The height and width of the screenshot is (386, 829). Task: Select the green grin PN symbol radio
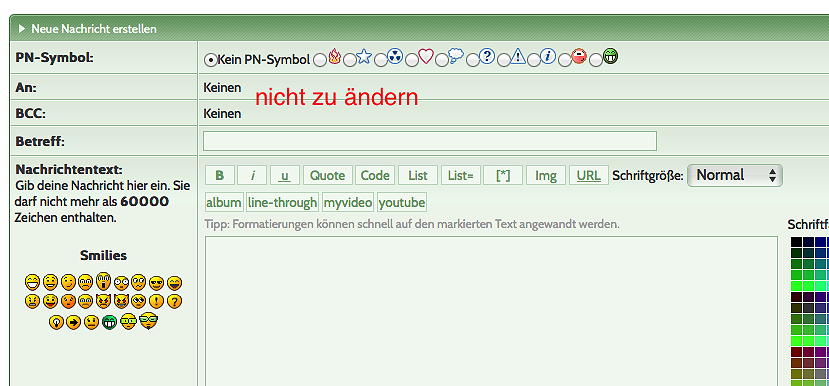pos(596,60)
